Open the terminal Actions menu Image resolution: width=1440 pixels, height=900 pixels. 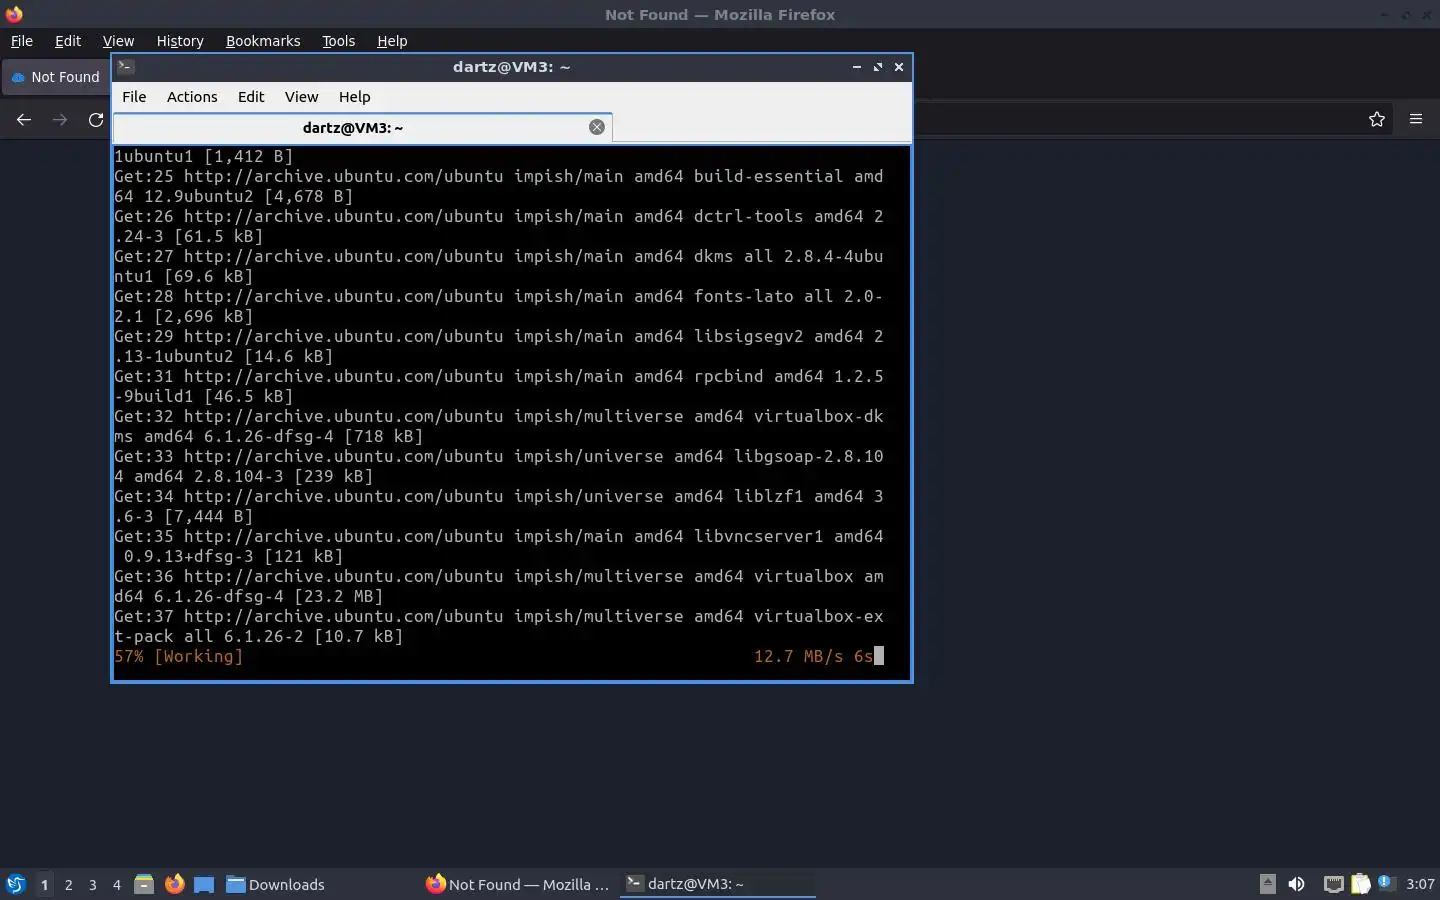(192, 97)
